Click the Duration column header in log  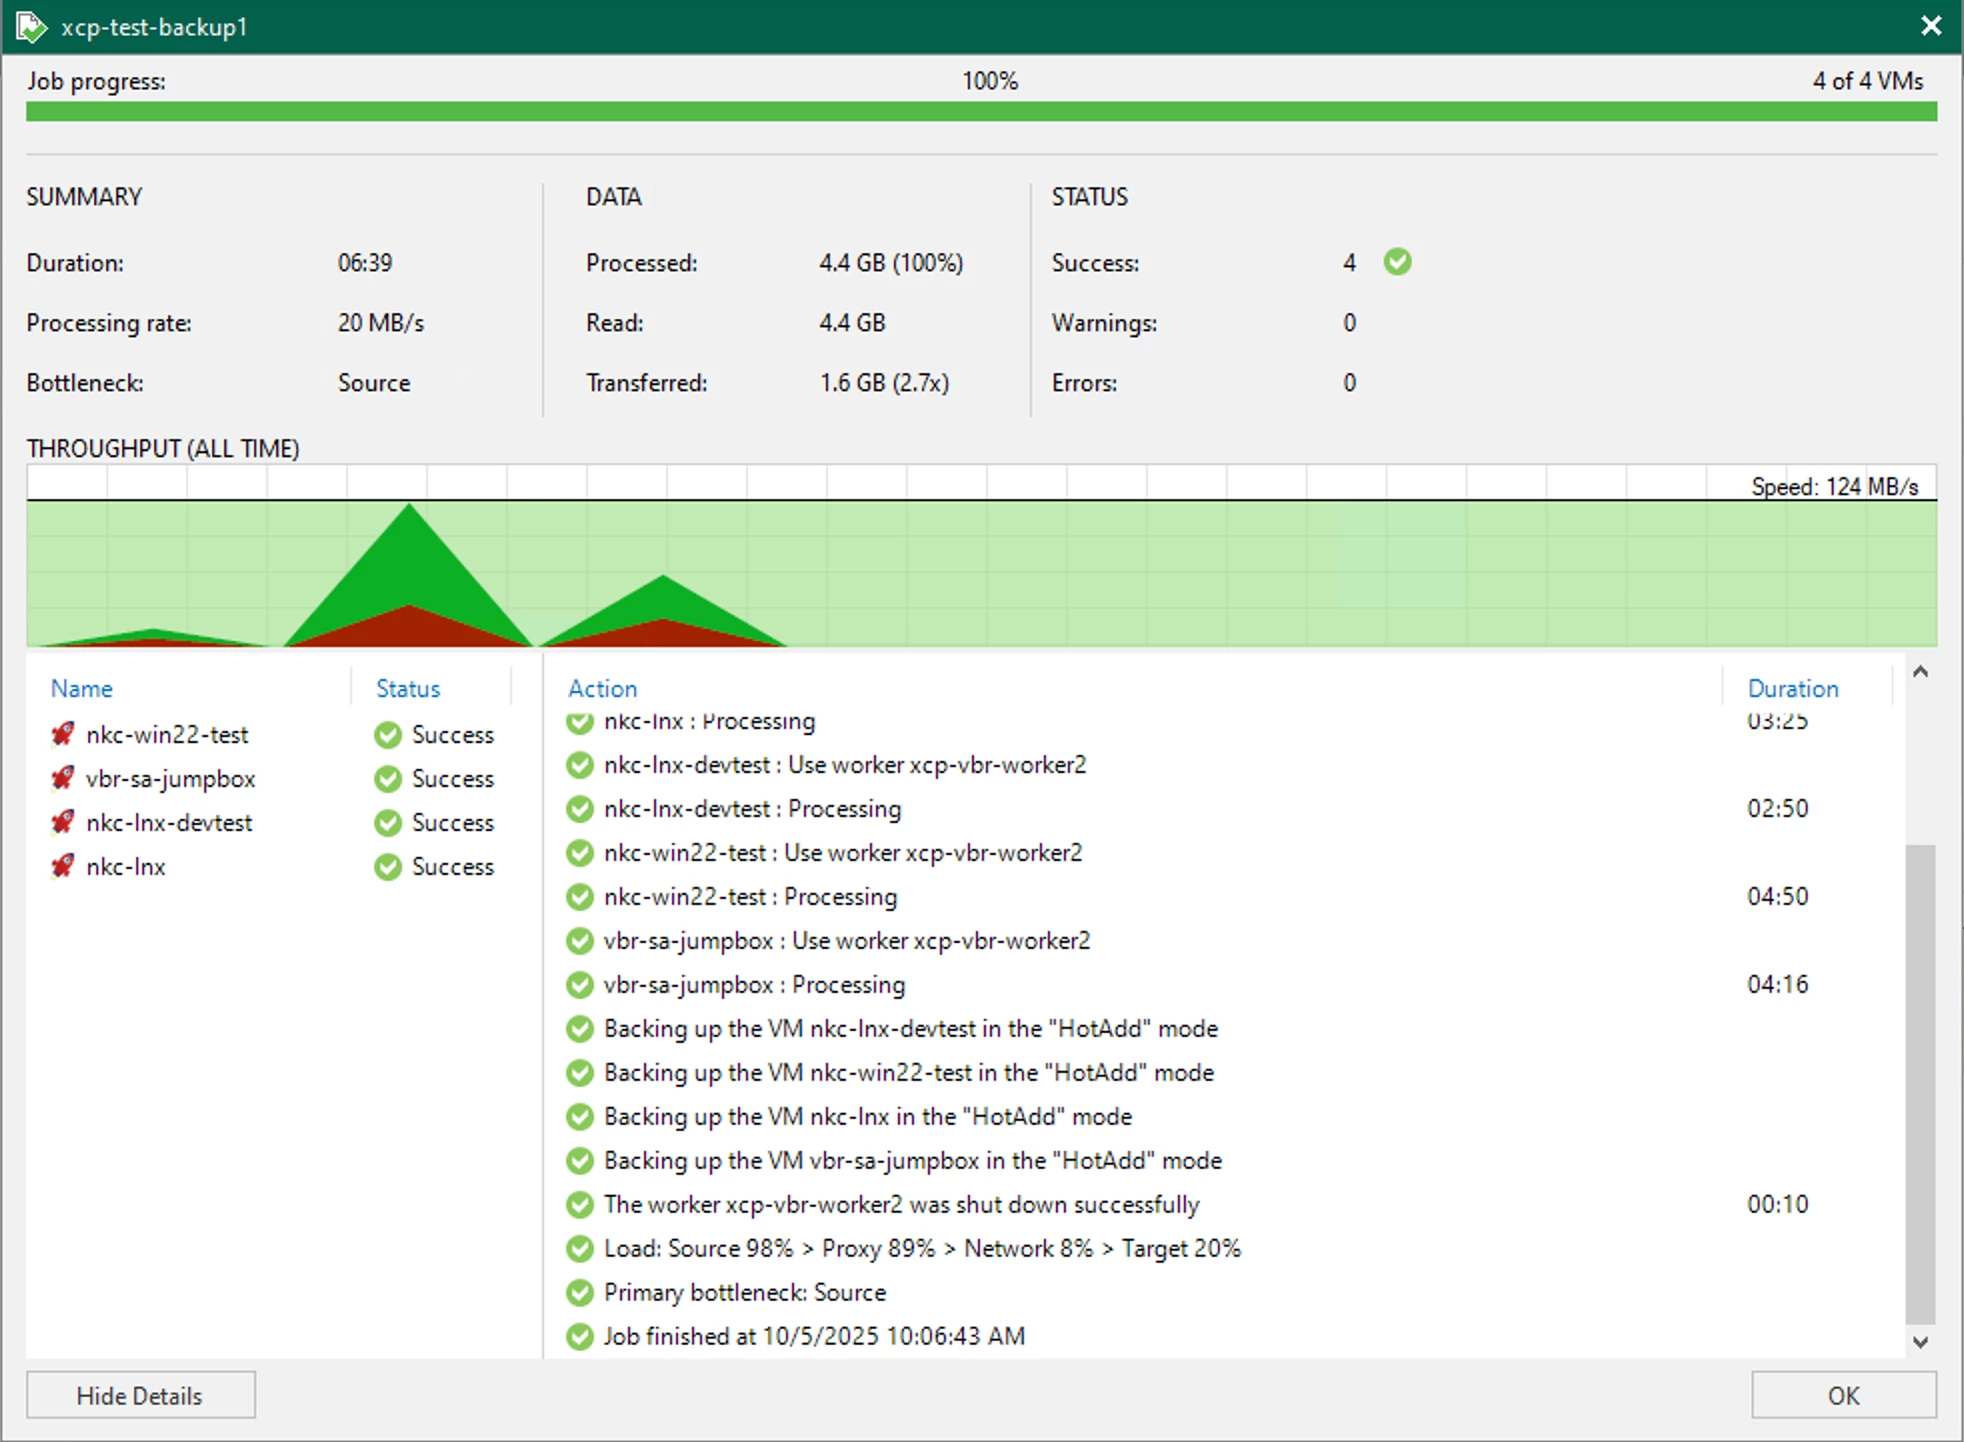pos(1792,688)
